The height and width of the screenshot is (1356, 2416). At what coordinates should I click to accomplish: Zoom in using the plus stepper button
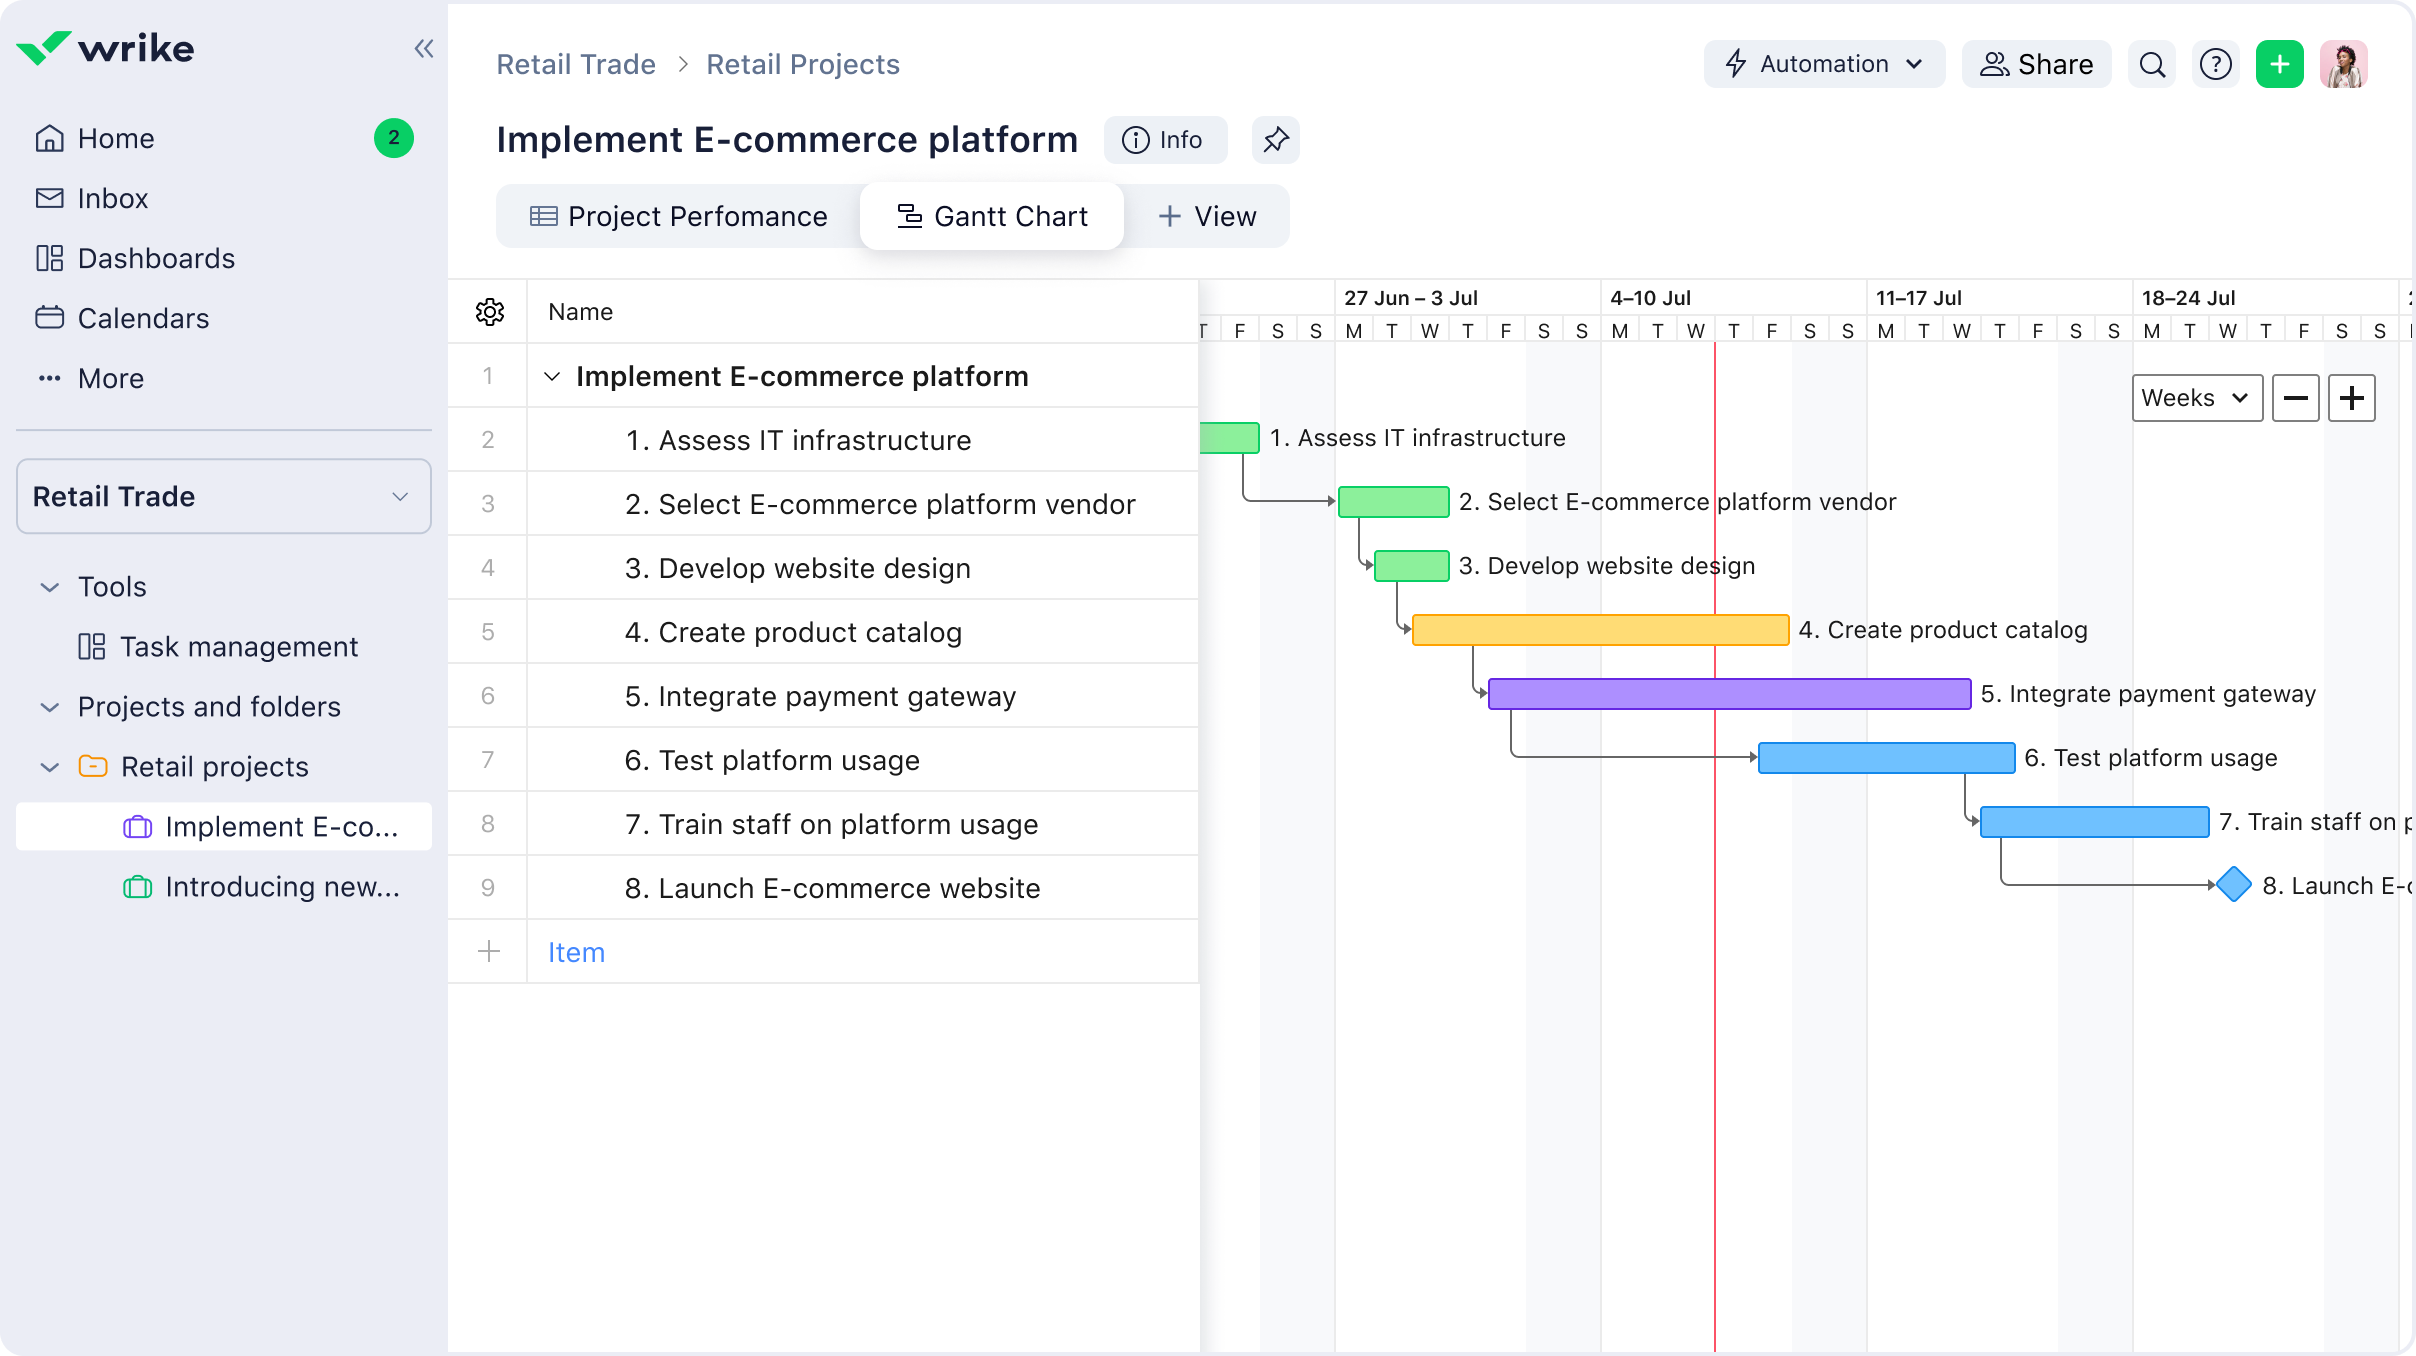coord(2353,397)
